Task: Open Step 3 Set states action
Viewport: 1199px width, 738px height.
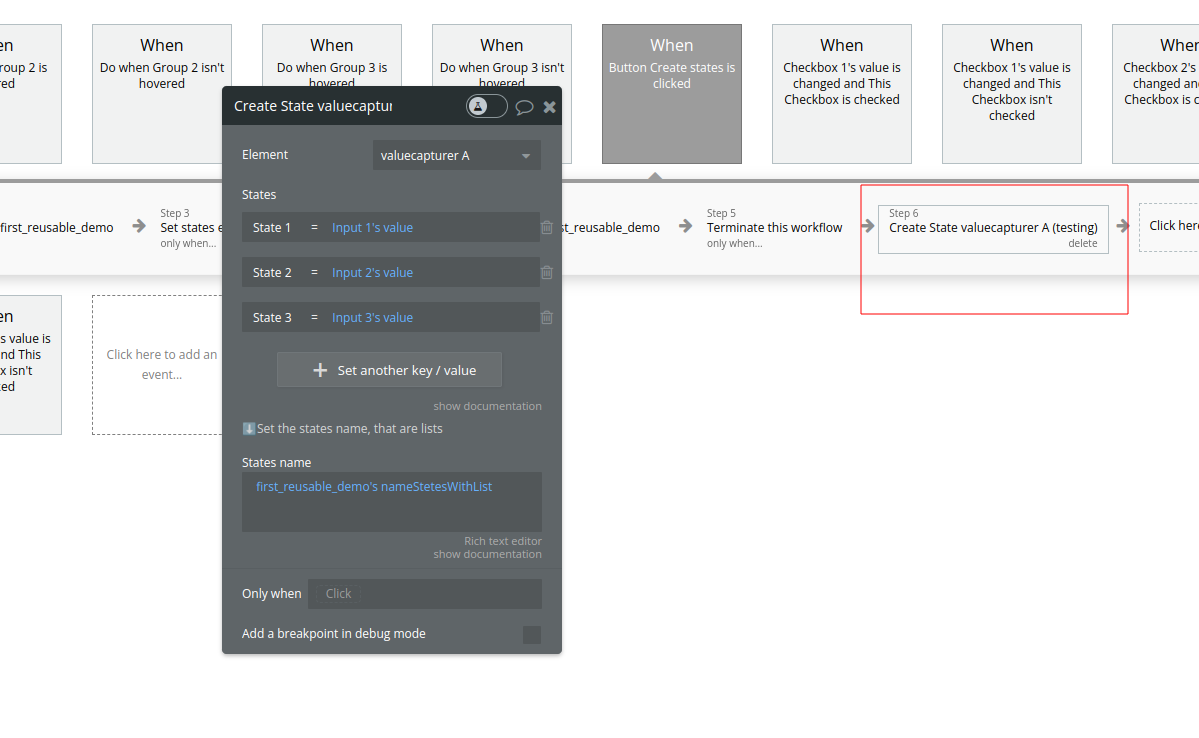Action: (191, 227)
